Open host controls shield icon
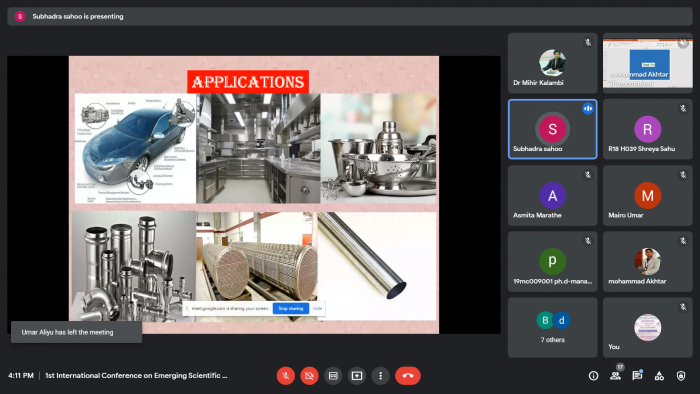The width and height of the screenshot is (700, 394). click(x=681, y=376)
